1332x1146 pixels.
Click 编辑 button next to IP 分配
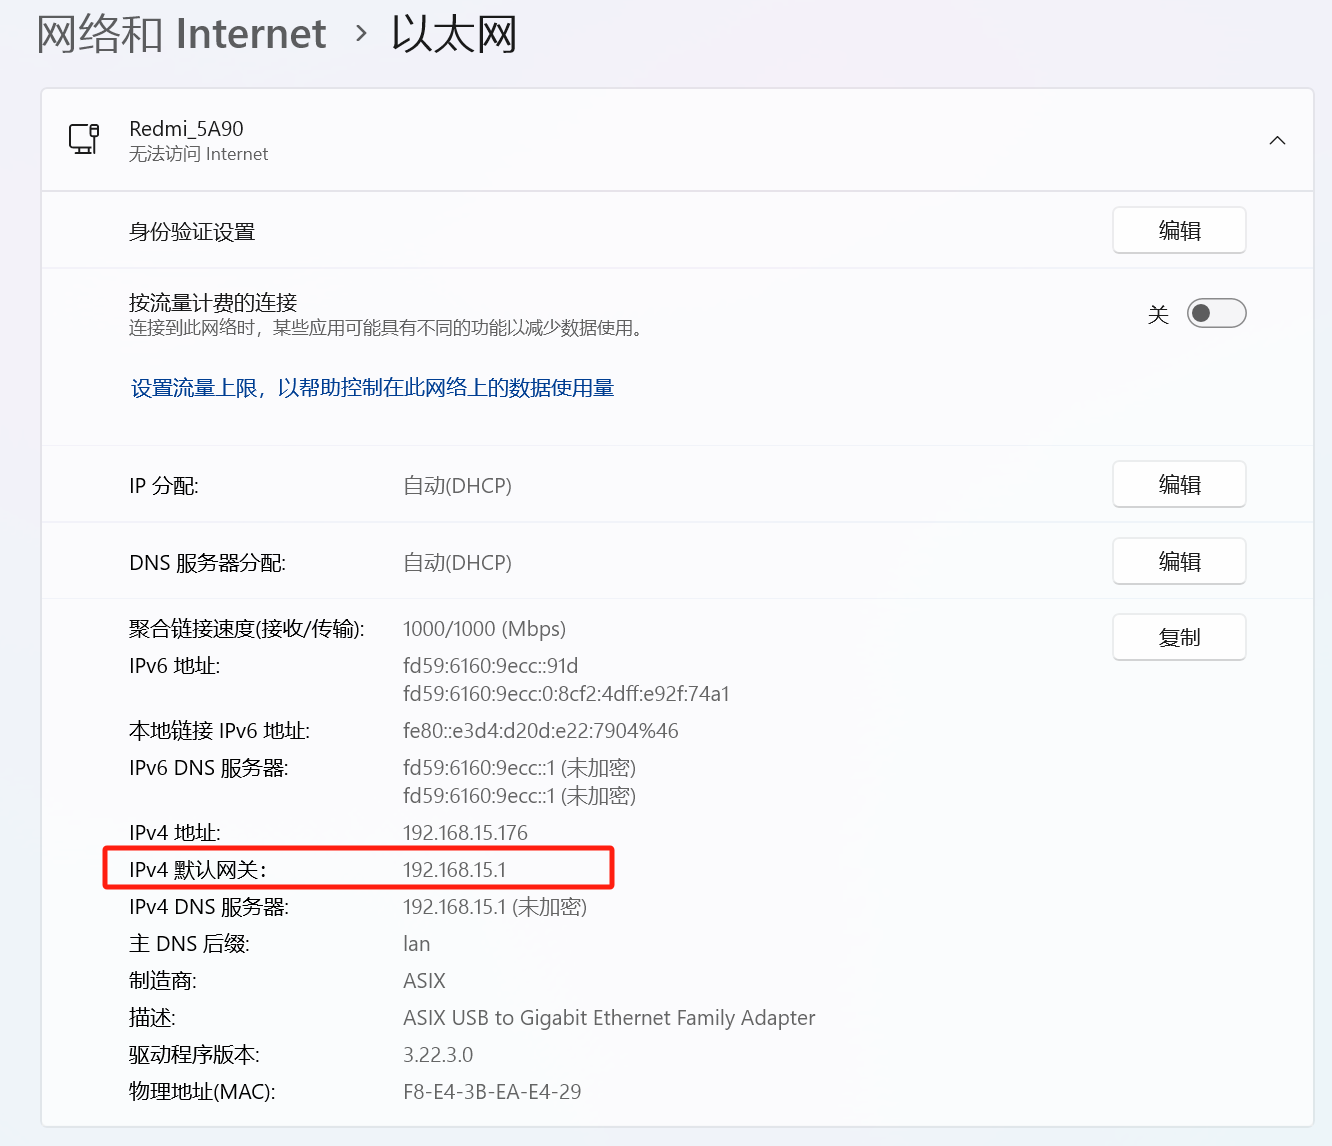(1179, 485)
